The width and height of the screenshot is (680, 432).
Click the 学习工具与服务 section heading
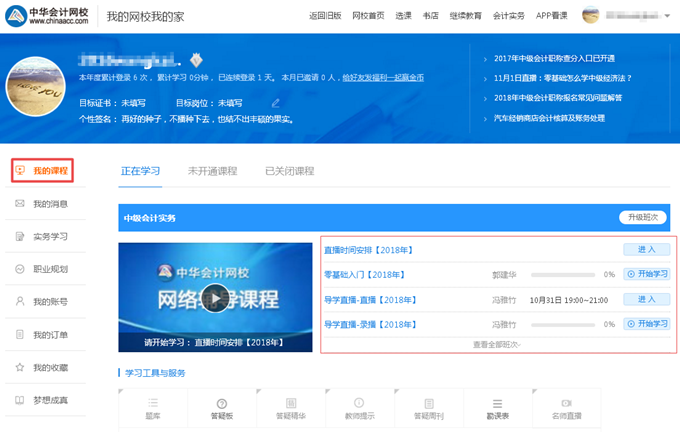pos(155,373)
